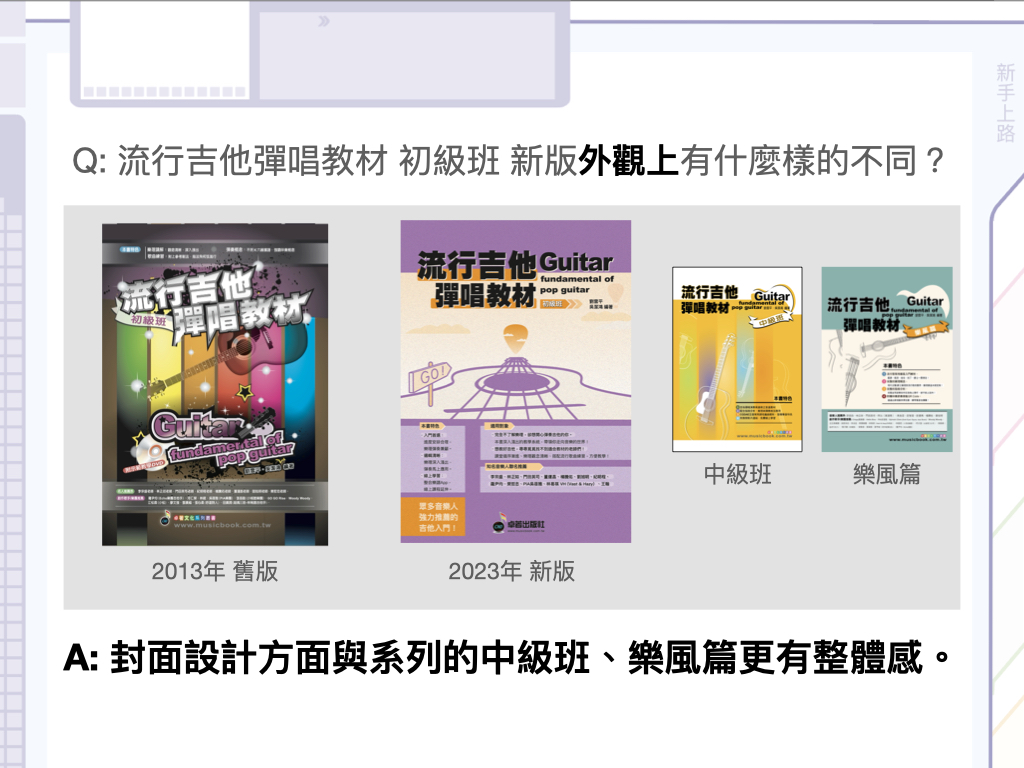Select the 樂風篇 caption label
Image resolution: width=1024 pixels, height=768 pixels.
[x=887, y=474]
